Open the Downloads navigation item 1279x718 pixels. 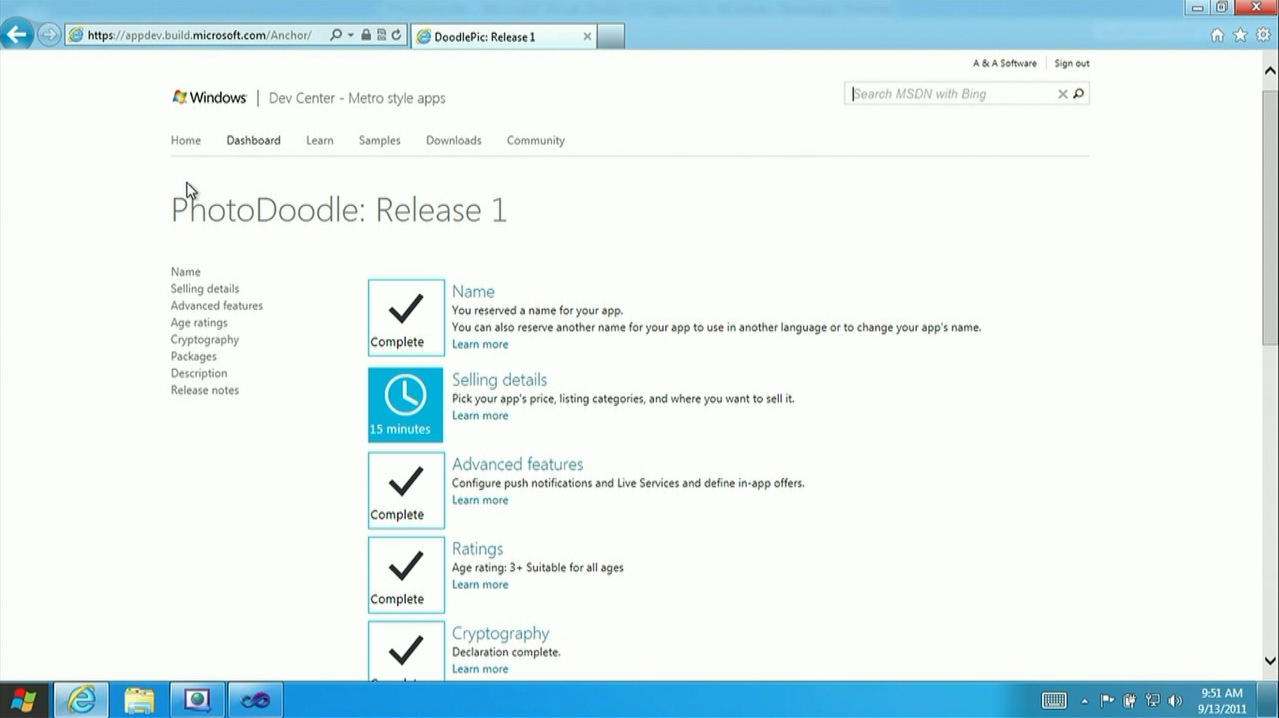(454, 140)
